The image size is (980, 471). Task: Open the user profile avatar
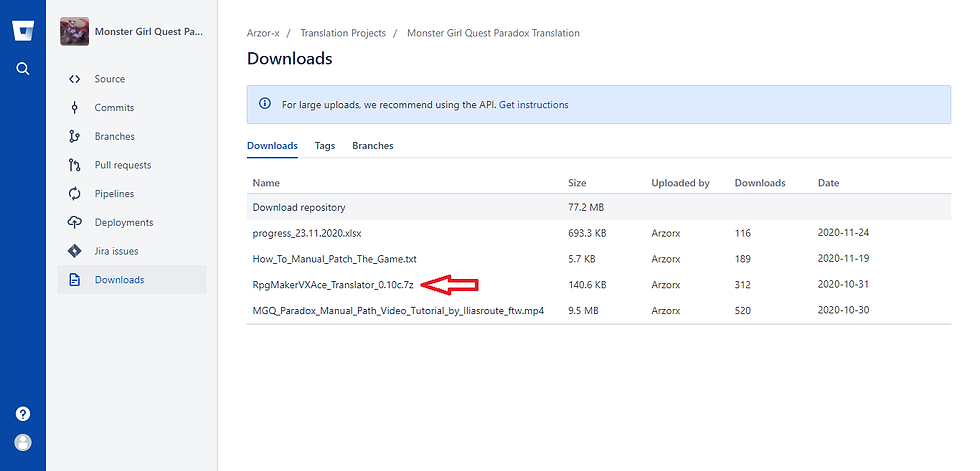click(x=22, y=442)
